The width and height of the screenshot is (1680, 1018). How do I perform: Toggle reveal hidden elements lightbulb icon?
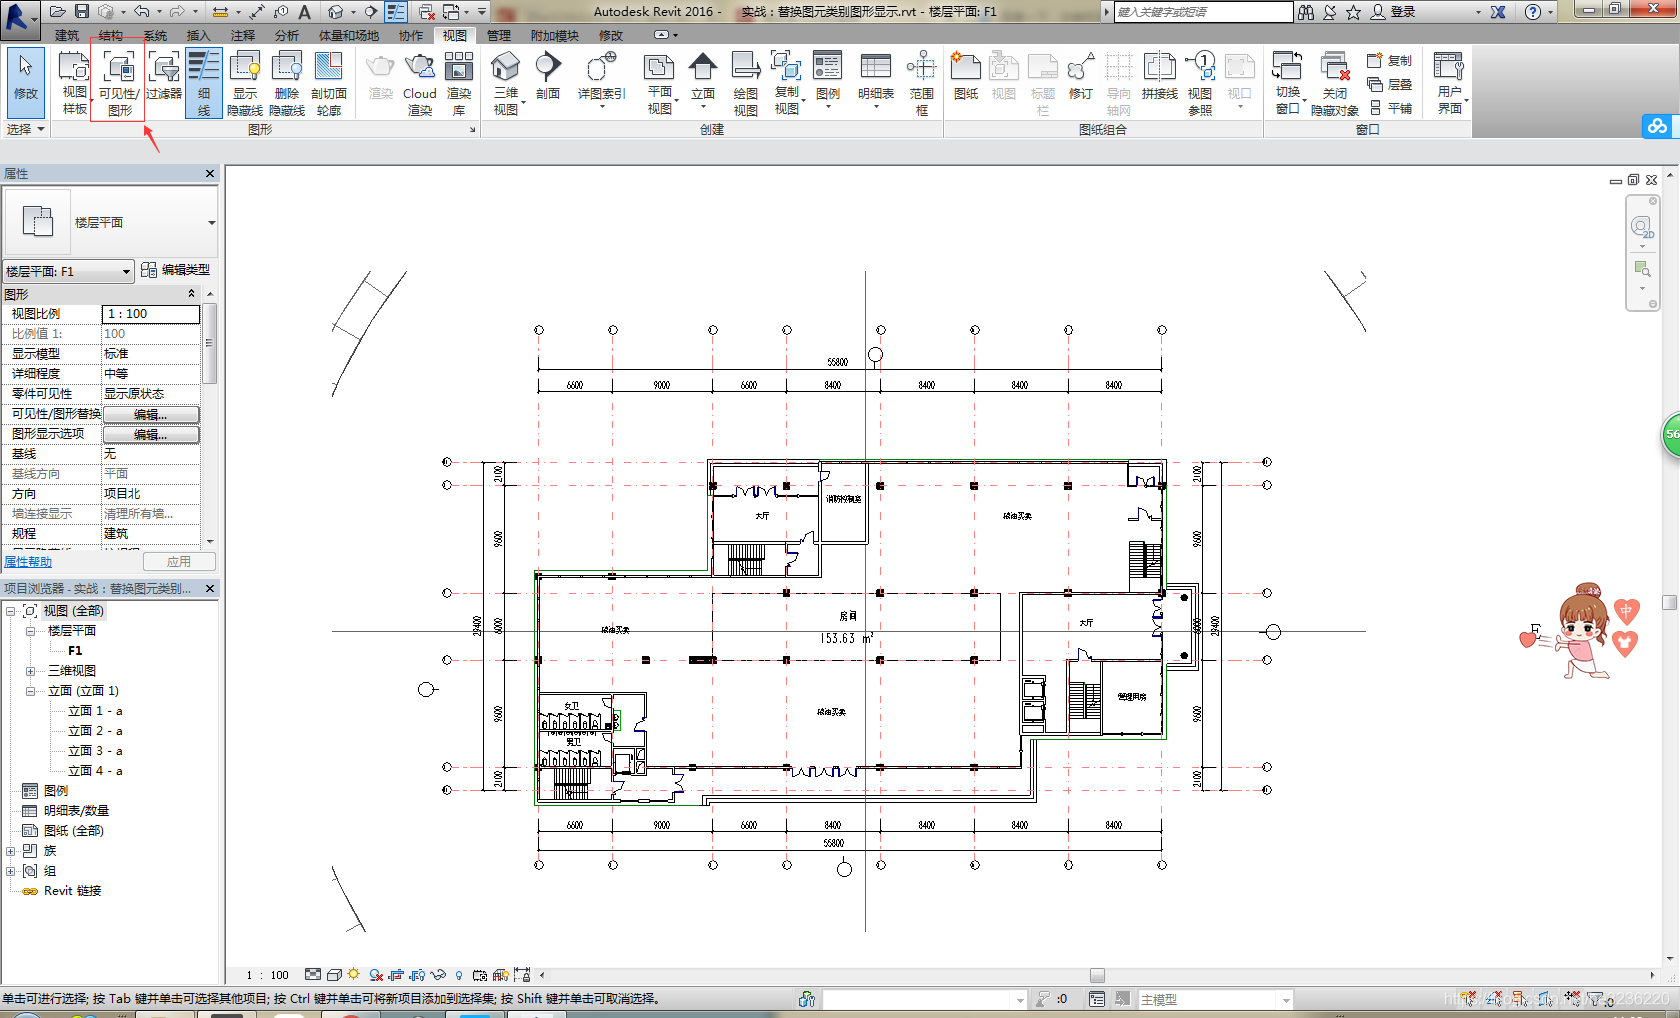(459, 974)
